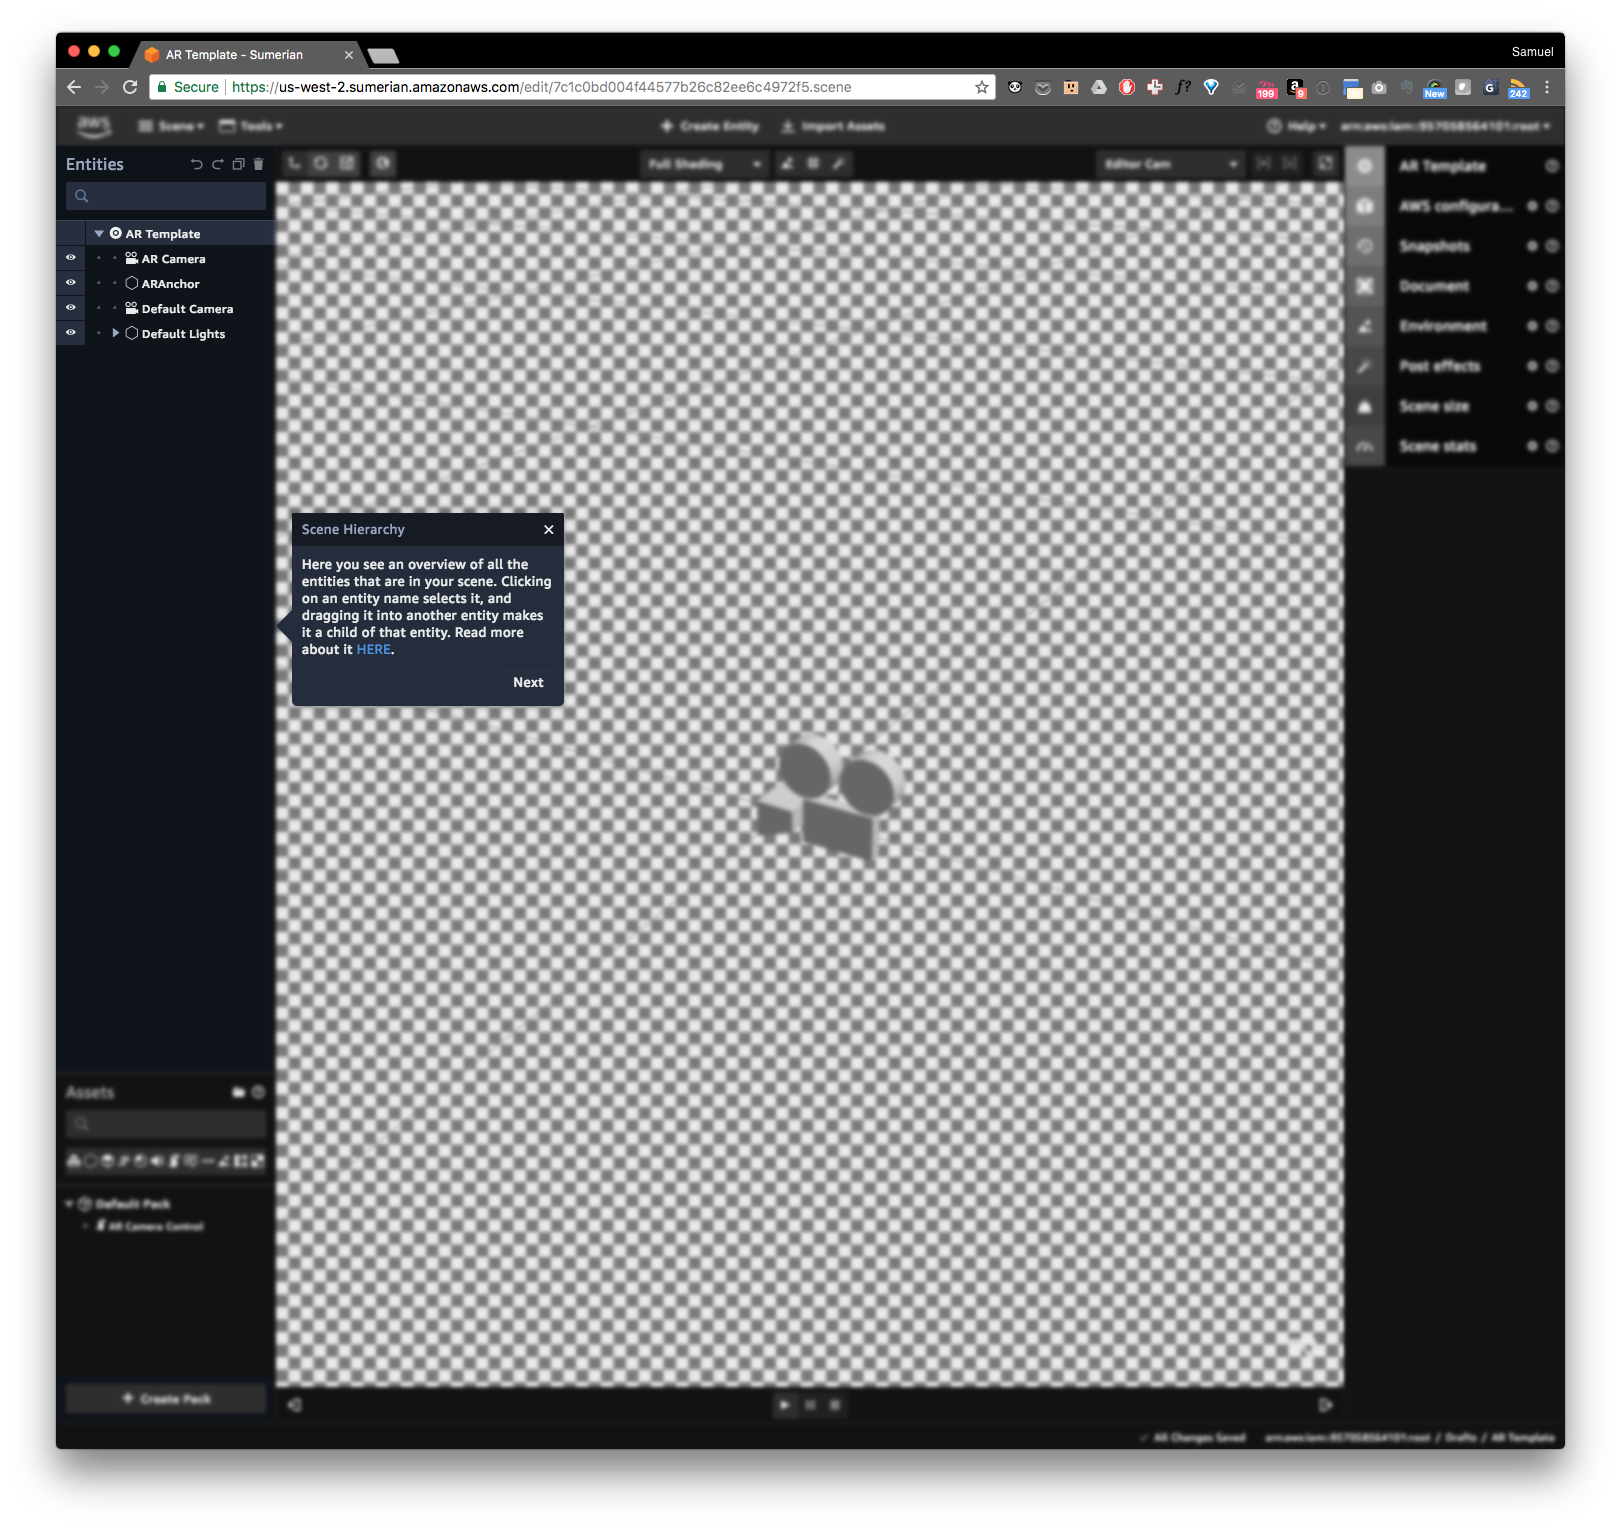1621x1529 pixels.
Task: Open the Post effects panel on the right
Action: click(x=1439, y=366)
